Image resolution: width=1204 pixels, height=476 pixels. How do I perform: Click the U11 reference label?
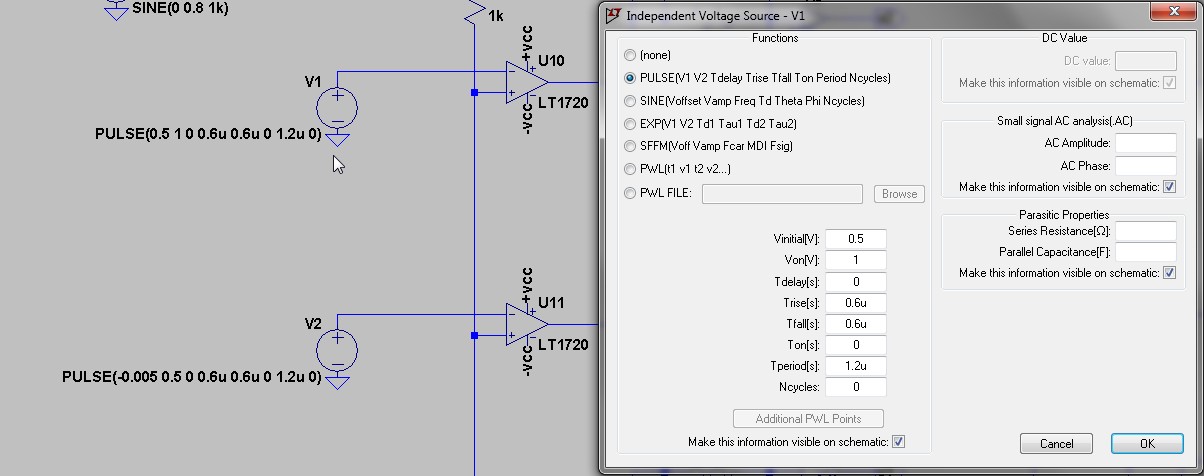(x=551, y=303)
